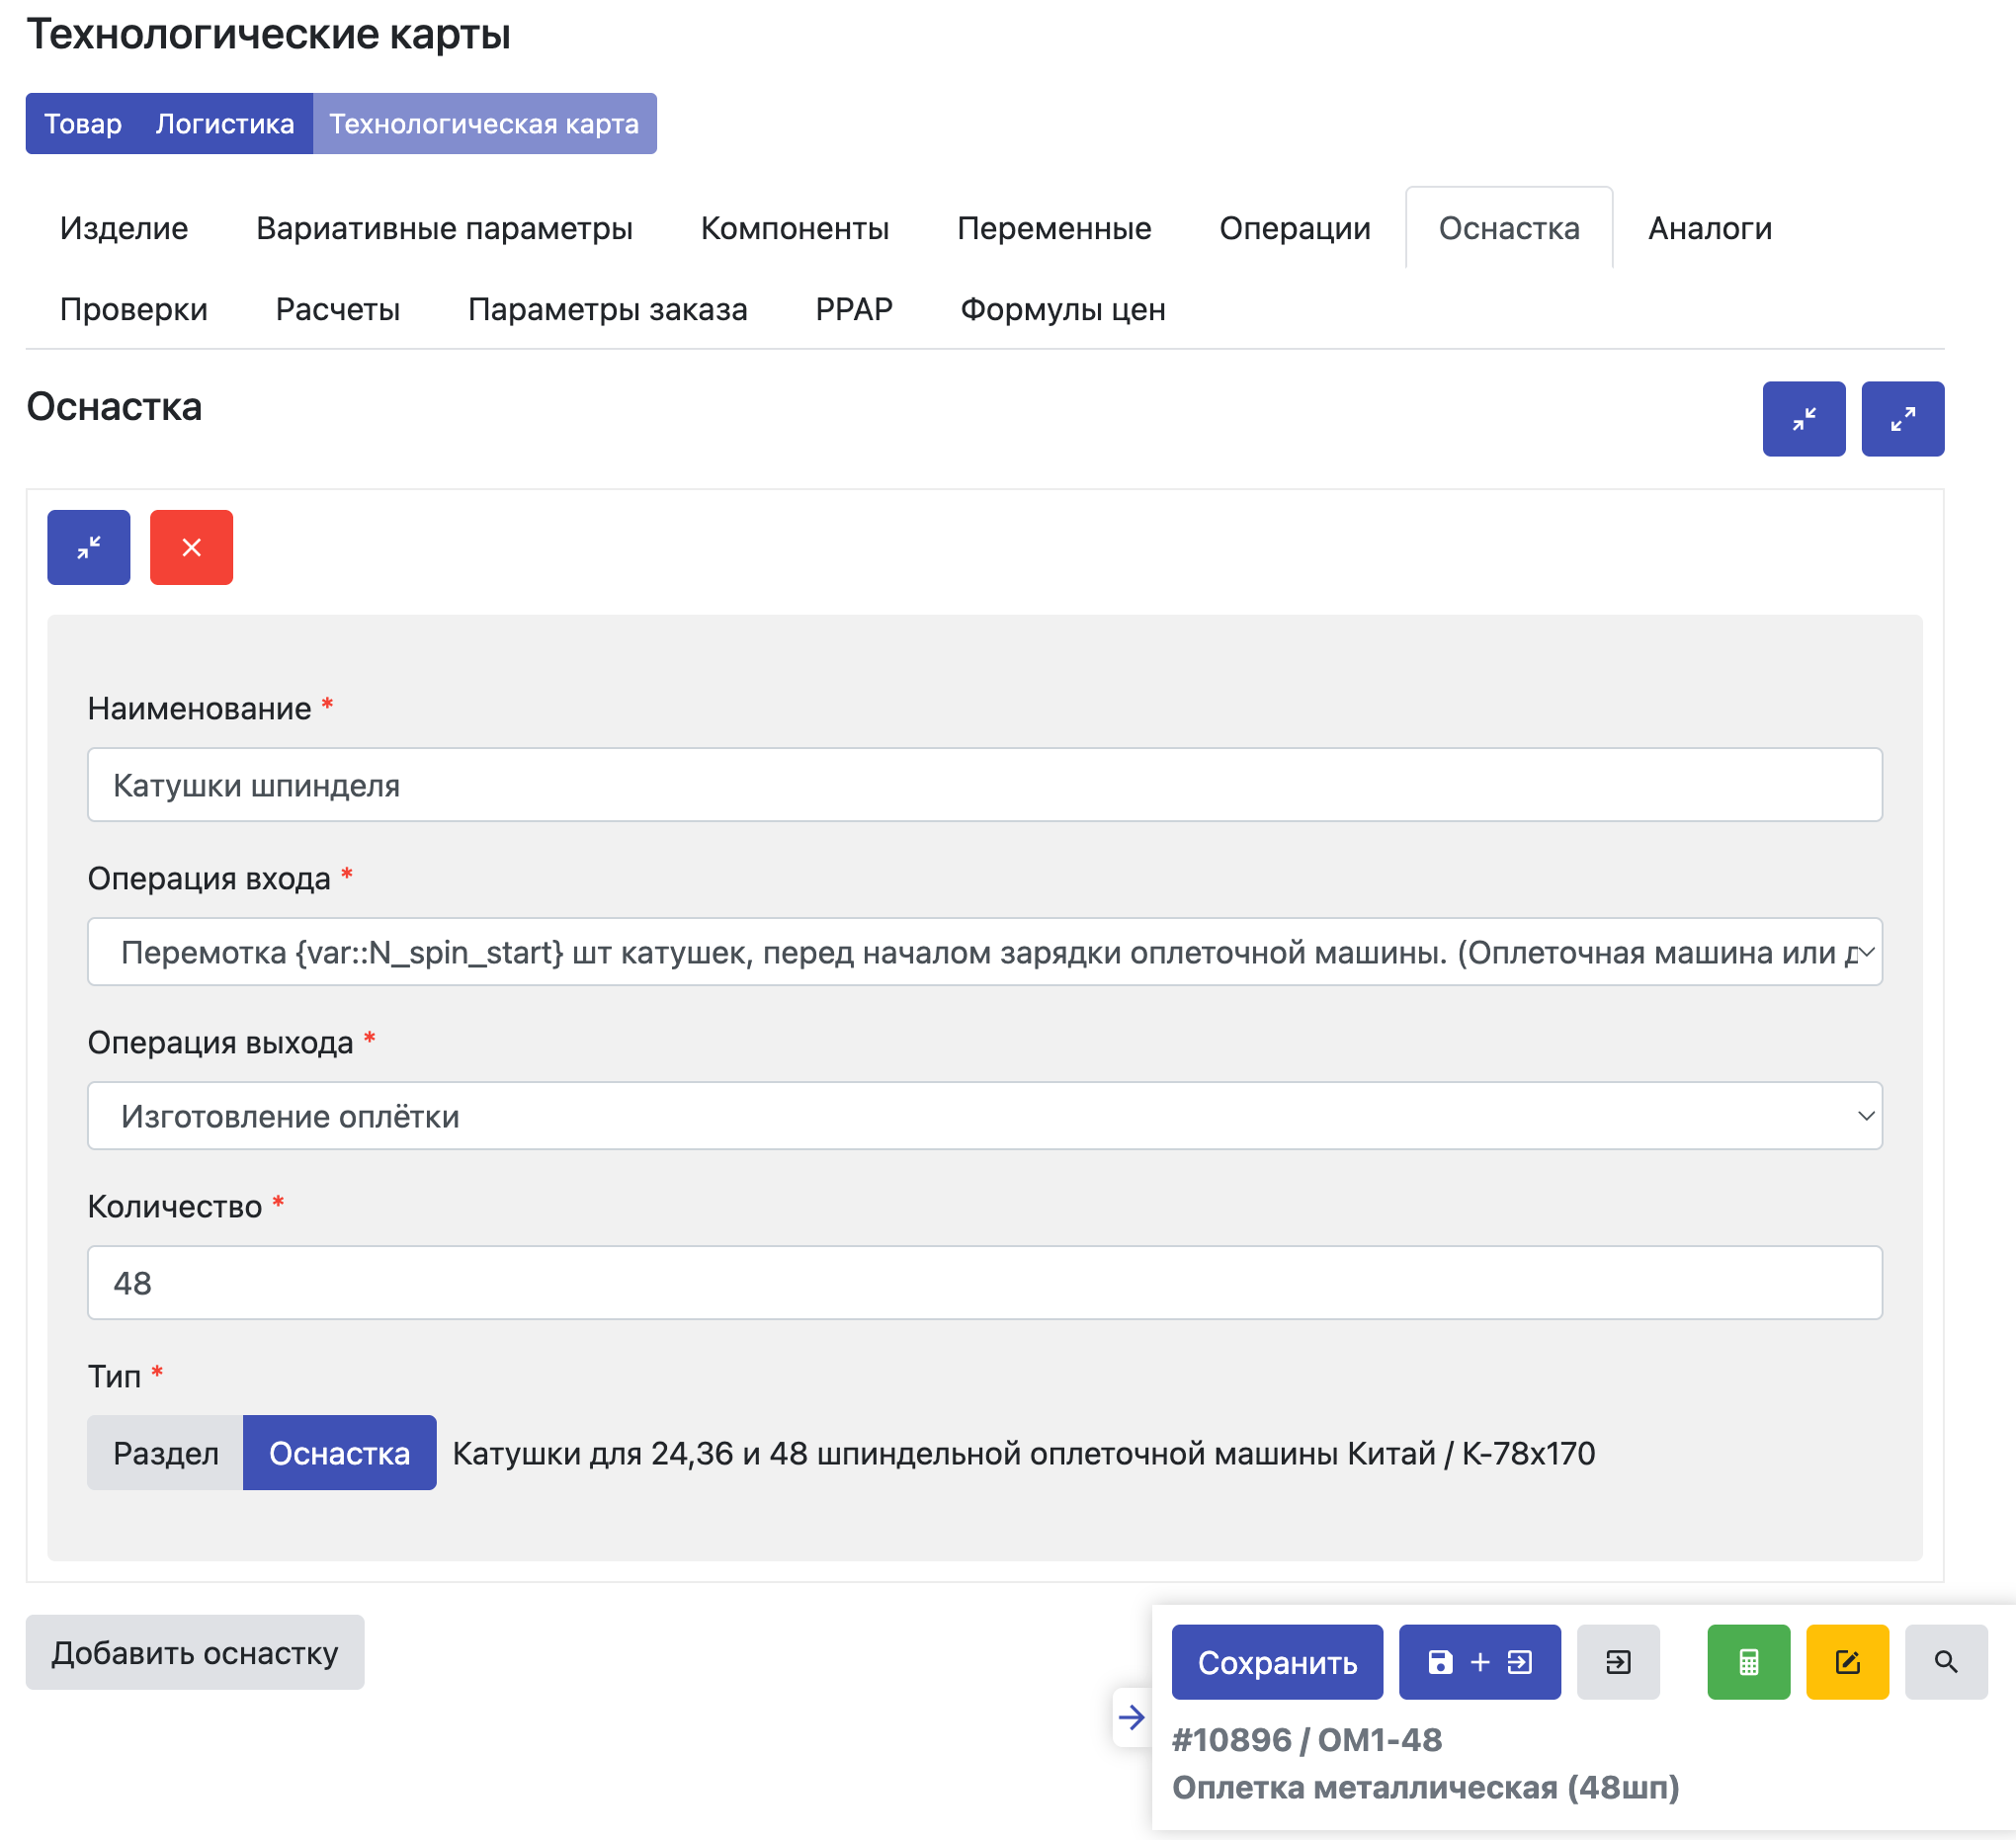The width and height of the screenshot is (2016, 1840).
Task: Click the Добавить оснастку button
Action: point(195,1652)
